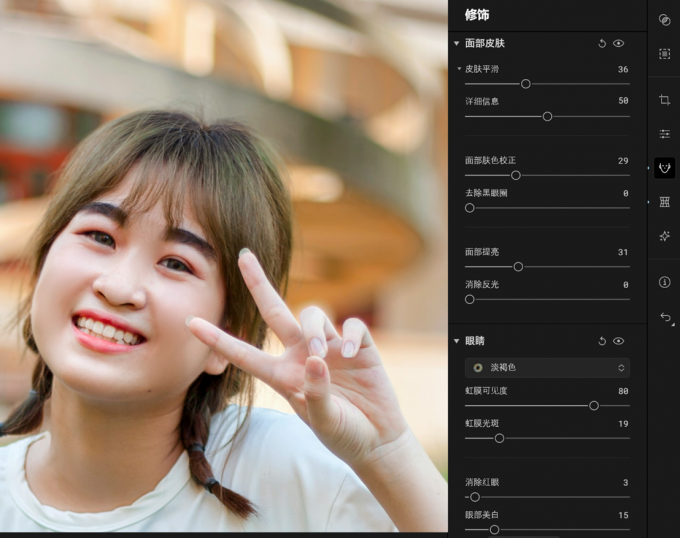Collapse the 皮肤平滑 subsection

[459, 69]
